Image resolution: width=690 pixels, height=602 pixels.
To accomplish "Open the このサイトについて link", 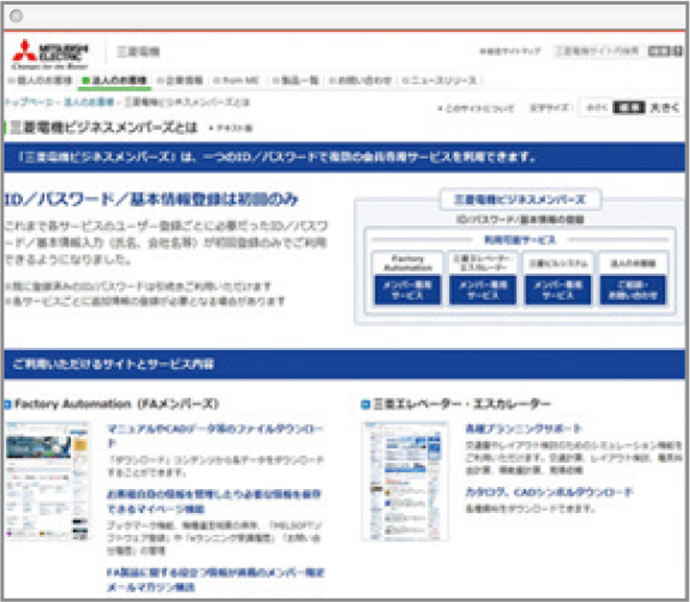I will [x=476, y=108].
